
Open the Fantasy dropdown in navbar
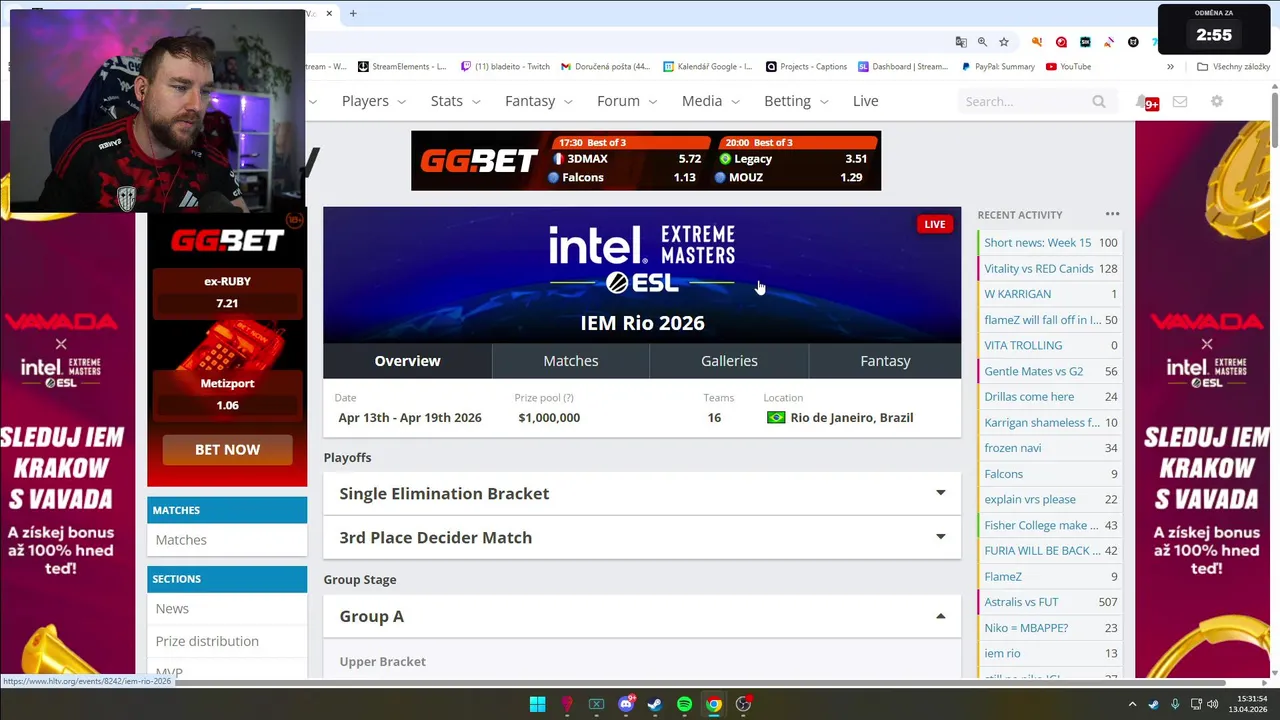point(539,101)
